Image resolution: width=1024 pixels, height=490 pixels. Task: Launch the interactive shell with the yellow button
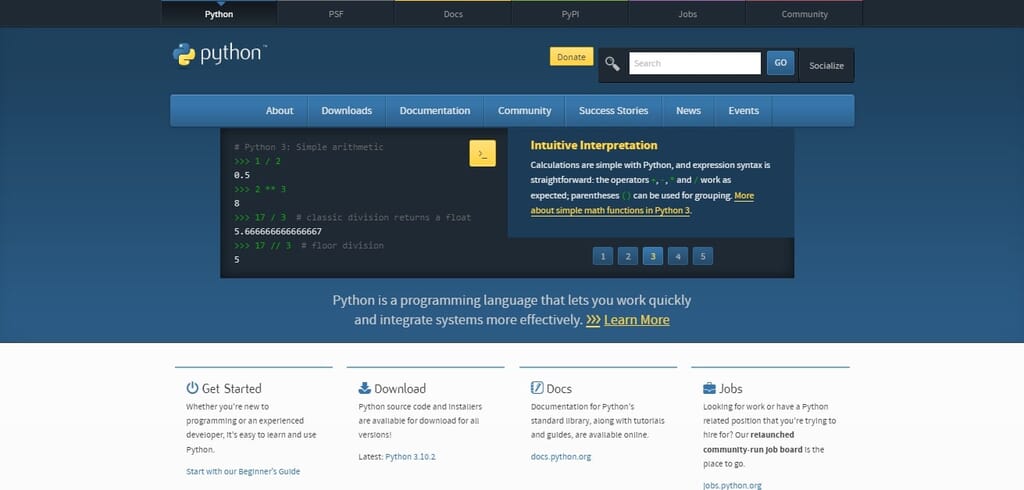click(482, 154)
